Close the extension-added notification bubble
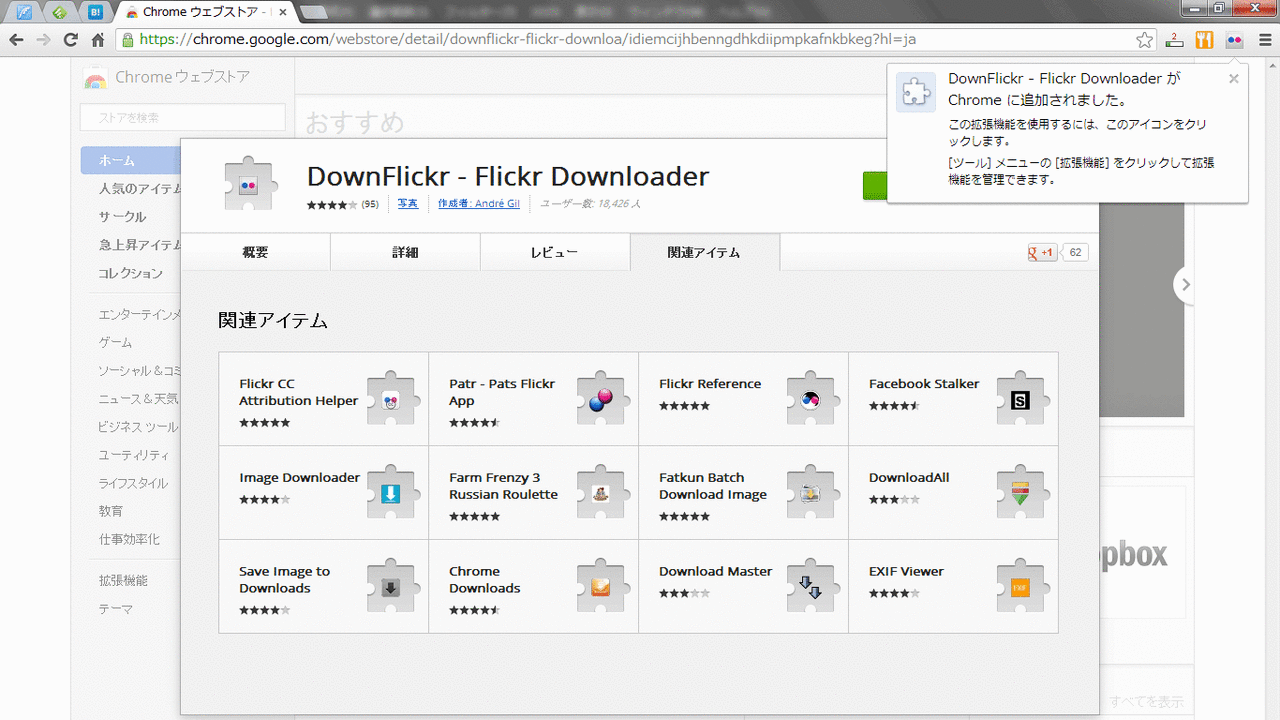Viewport: 1280px width, 720px height. [1233, 79]
